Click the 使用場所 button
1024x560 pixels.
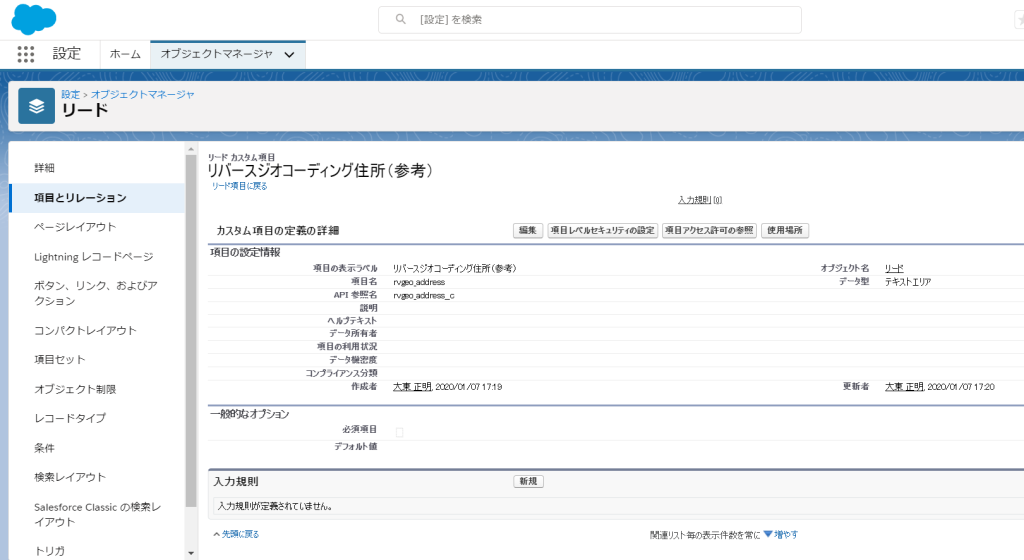[x=785, y=230]
